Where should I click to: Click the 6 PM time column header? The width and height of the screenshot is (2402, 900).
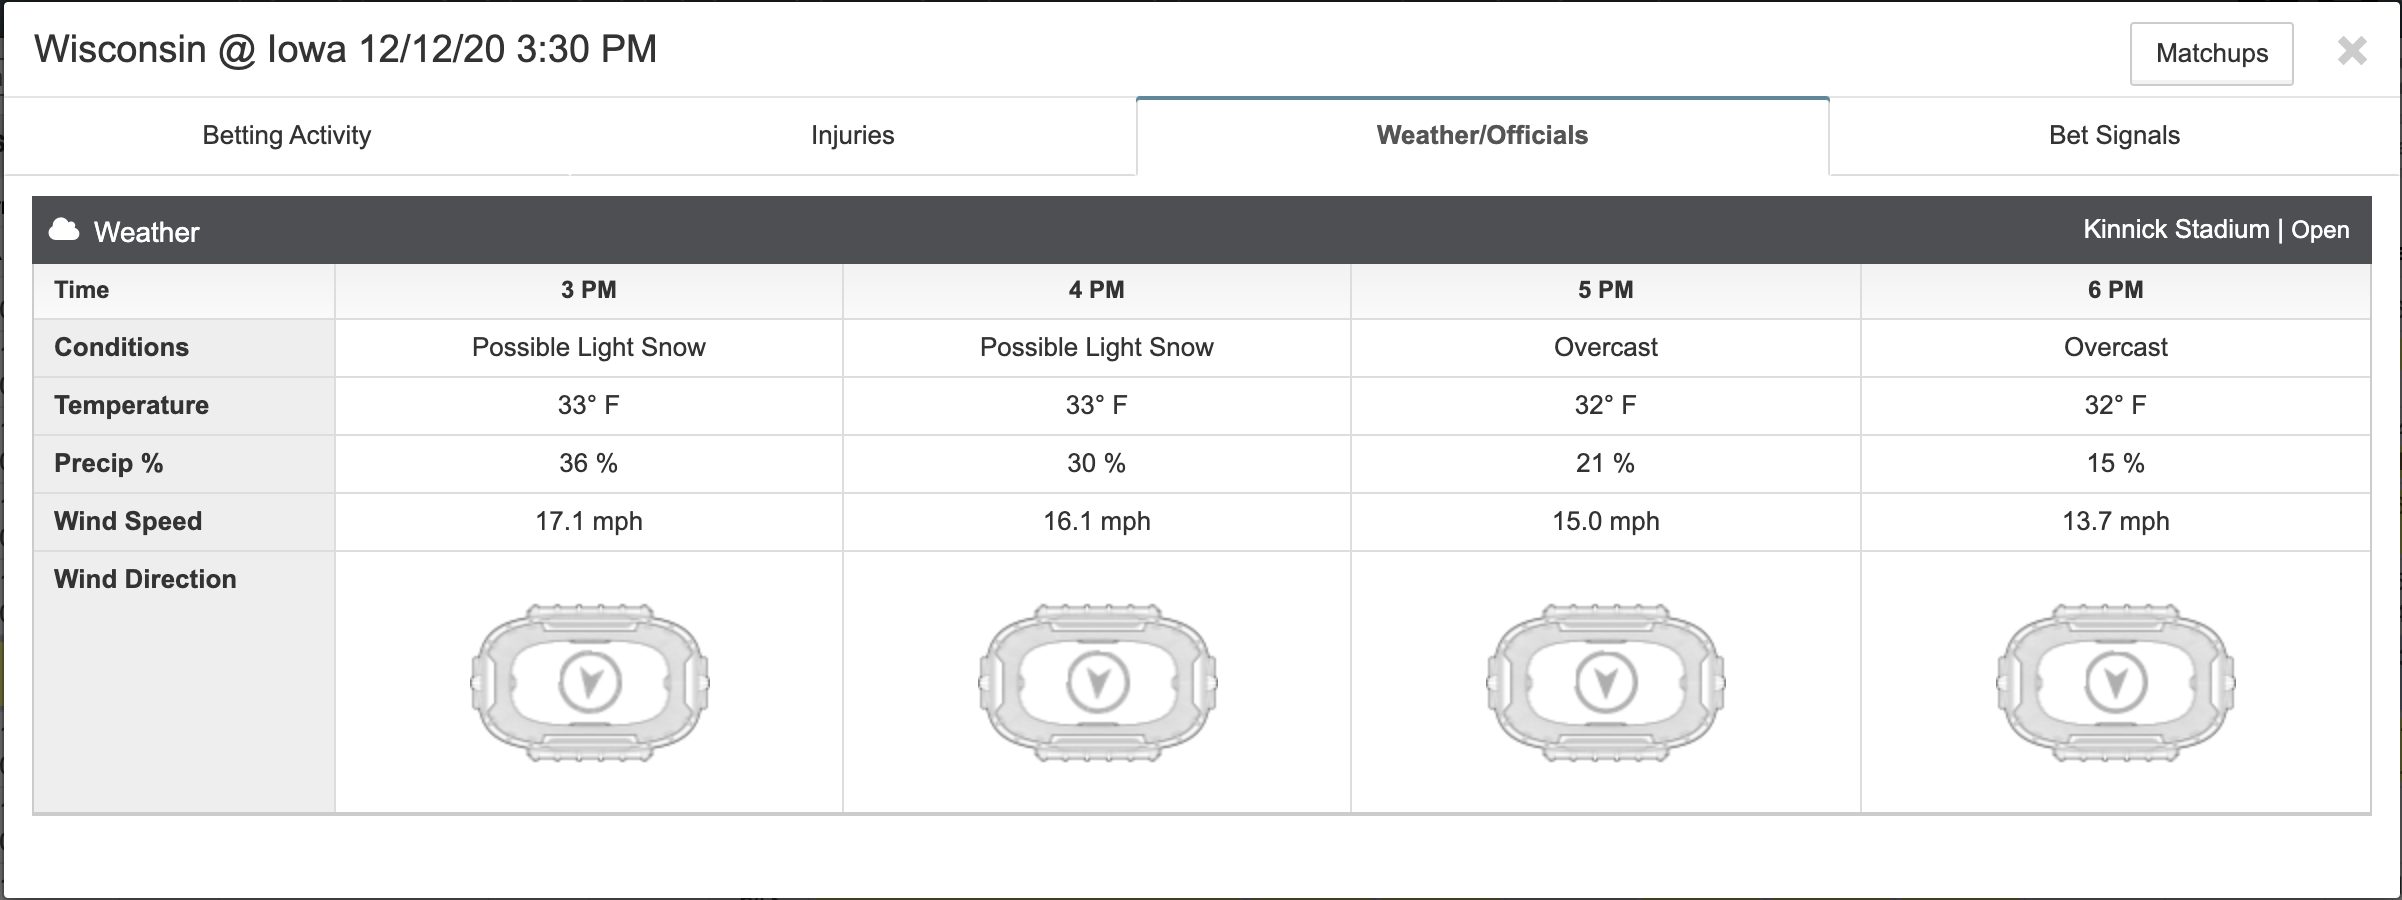(2116, 290)
